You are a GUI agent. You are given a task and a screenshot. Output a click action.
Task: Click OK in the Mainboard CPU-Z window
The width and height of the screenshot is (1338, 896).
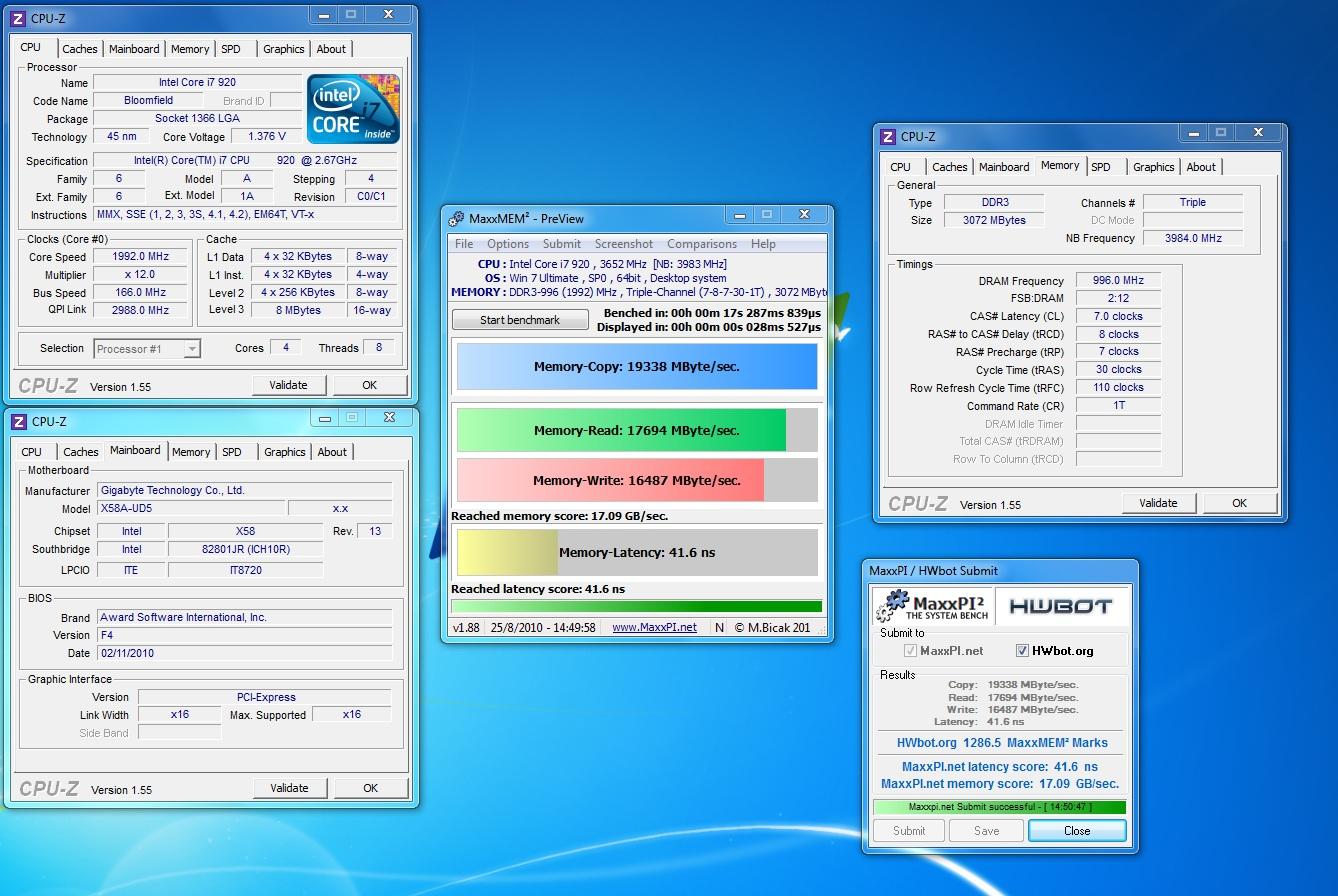370,788
